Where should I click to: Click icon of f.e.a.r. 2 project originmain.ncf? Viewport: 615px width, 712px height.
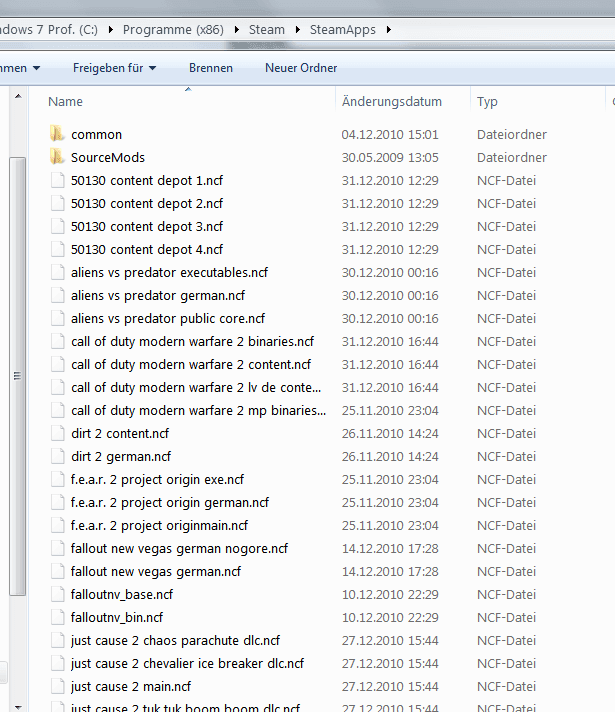[x=57, y=525]
